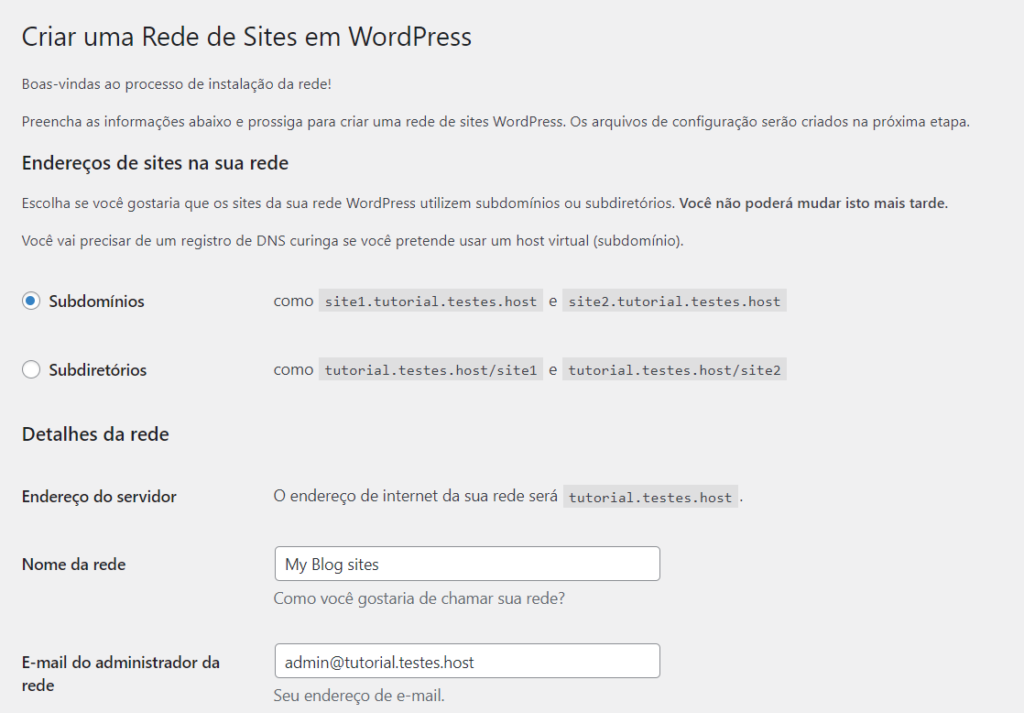Screen dimensions: 1024x713
Task: Click the Nome da rede field label
Action: [x=74, y=564]
